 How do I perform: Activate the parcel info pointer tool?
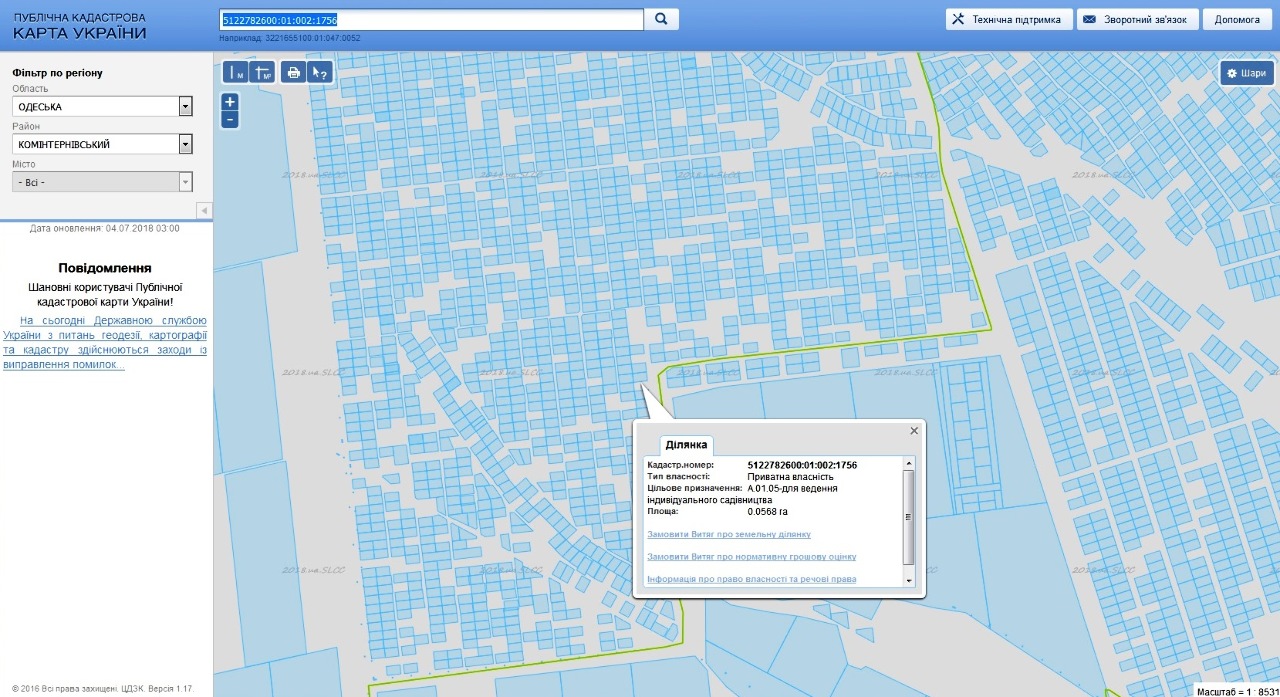coord(319,72)
